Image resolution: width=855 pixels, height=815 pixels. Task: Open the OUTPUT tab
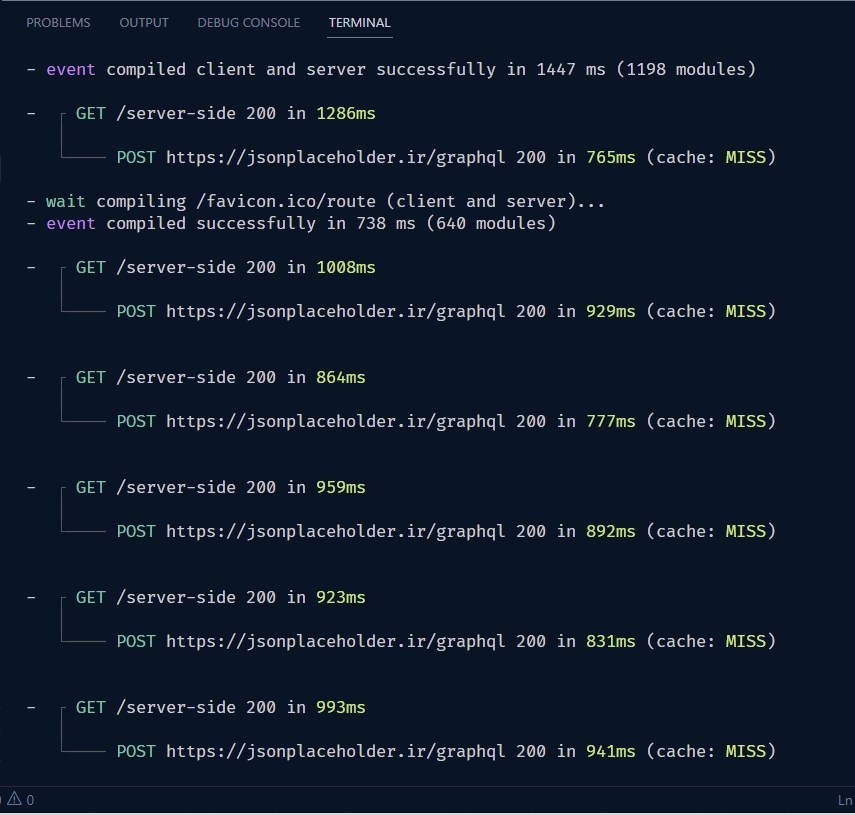pyautogui.click(x=143, y=22)
